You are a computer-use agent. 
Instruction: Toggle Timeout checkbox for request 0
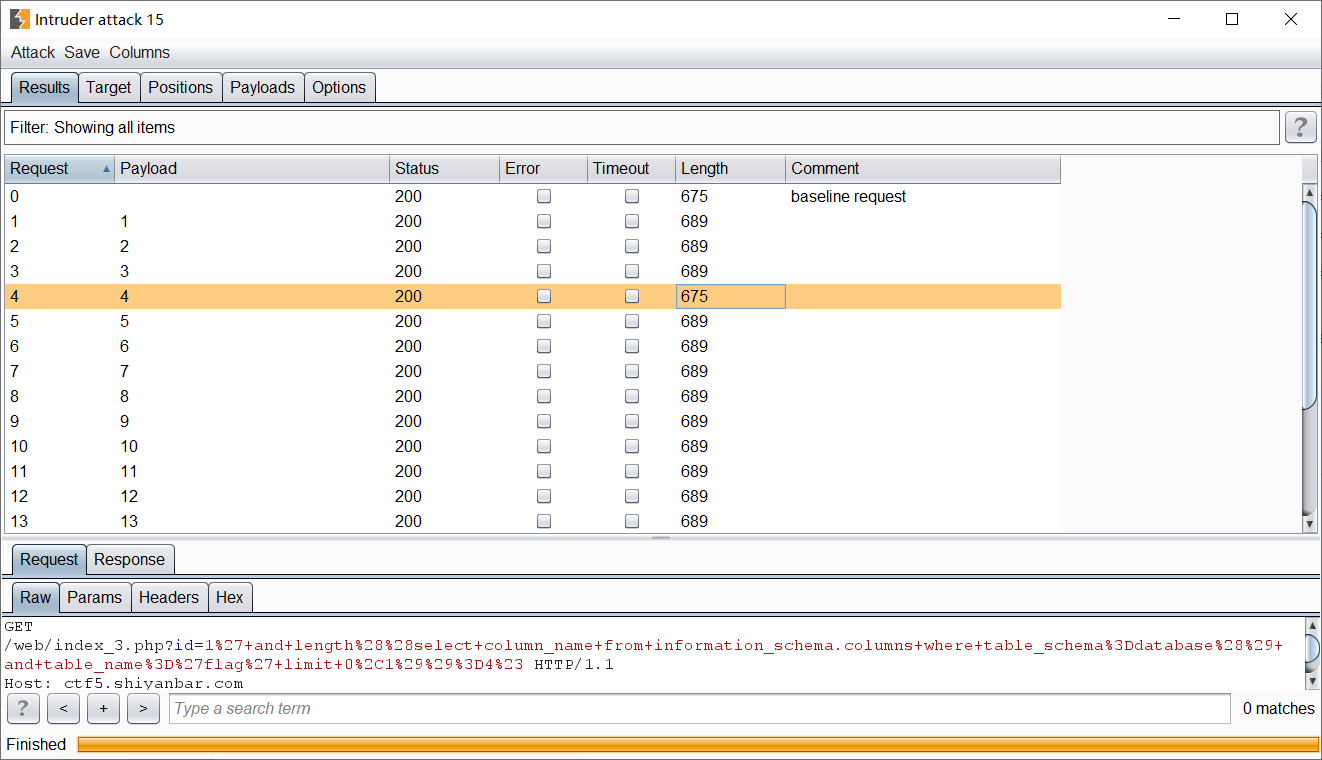(632, 197)
